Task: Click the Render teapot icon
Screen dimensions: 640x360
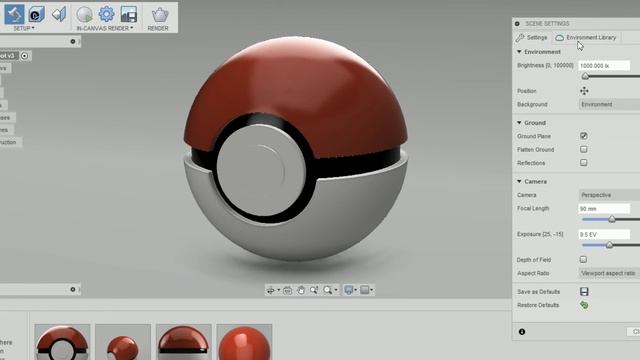Action: coord(160,15)
